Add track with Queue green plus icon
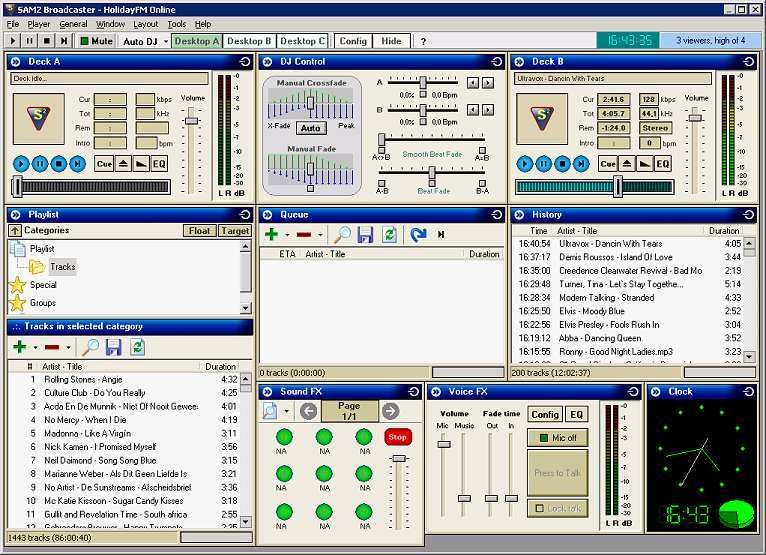Screen dimensions: 766x555 coord(272,235)
